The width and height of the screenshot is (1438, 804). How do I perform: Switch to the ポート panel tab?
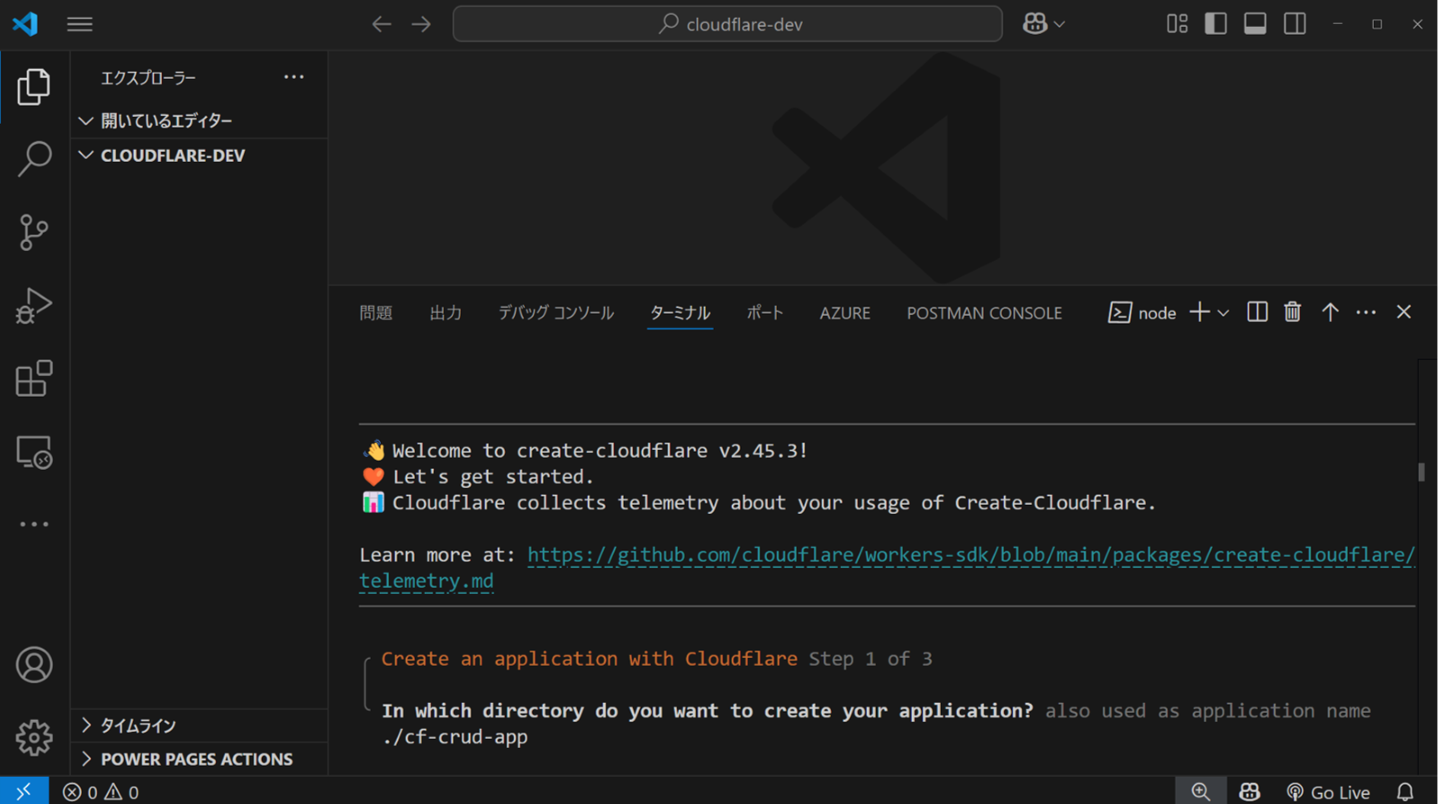click(x=765, y=313)
